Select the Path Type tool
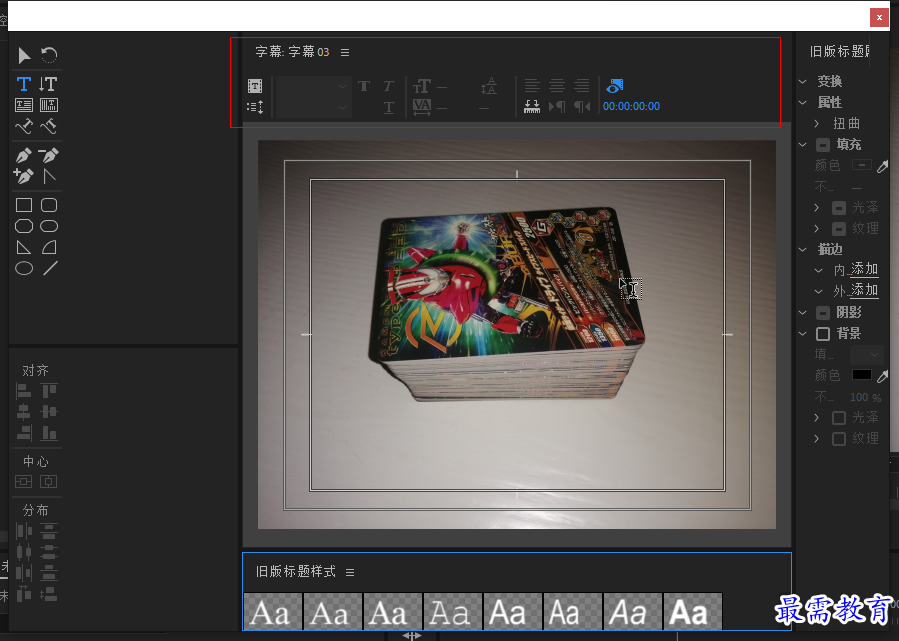The image size is (899, 641). pyautogui.click(x=24, y=126)
